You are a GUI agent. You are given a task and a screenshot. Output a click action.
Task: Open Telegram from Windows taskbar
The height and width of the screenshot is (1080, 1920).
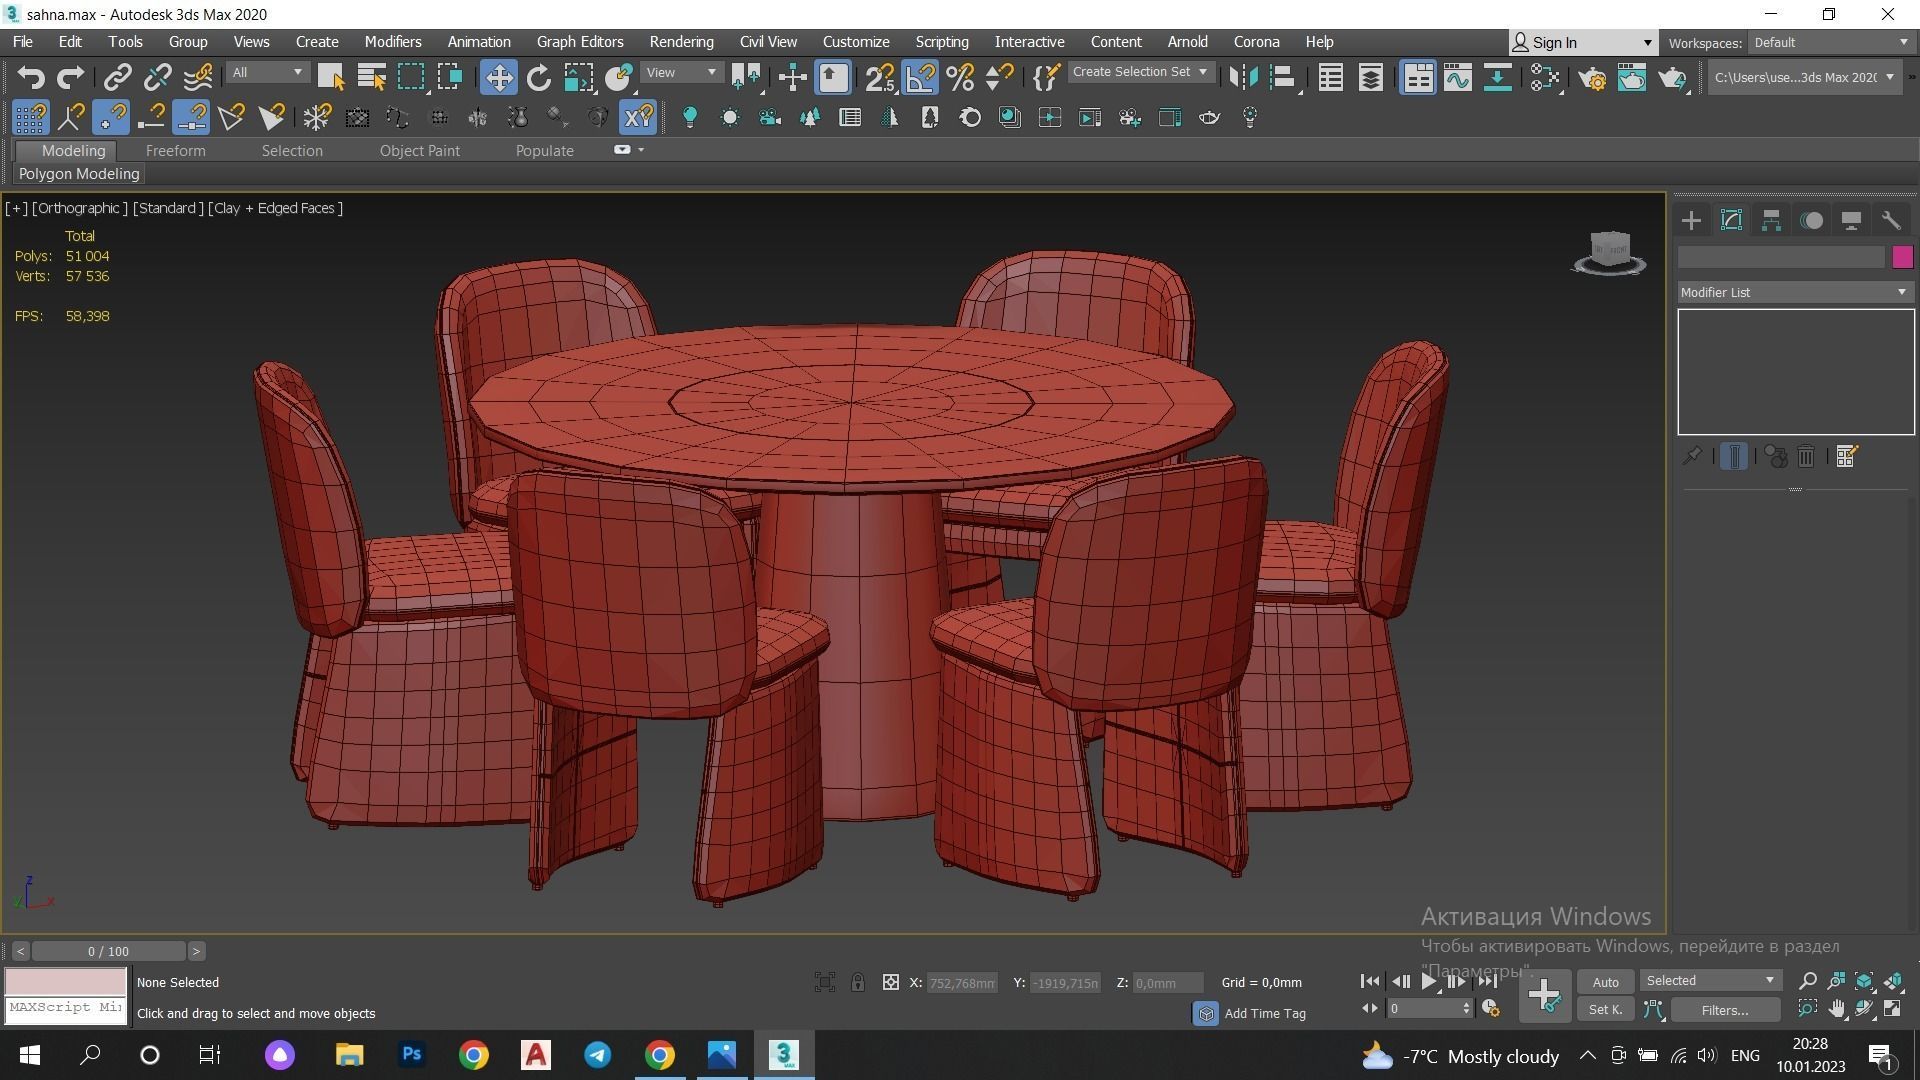(x=598, y=1055)
